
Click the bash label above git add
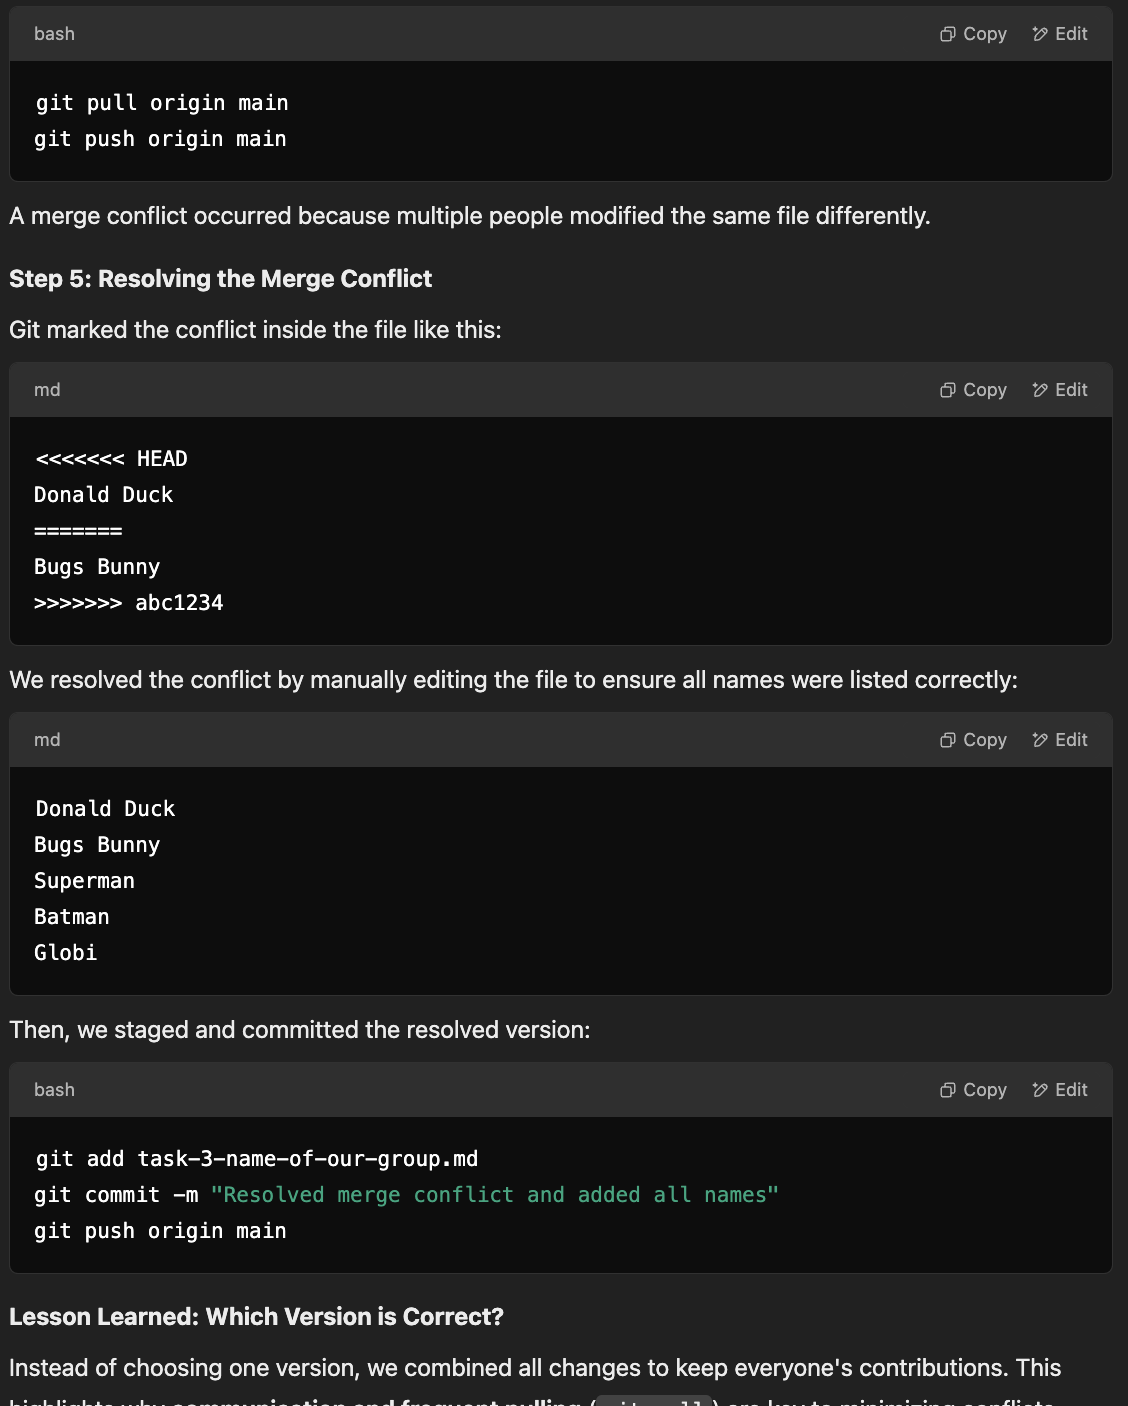54,1090
